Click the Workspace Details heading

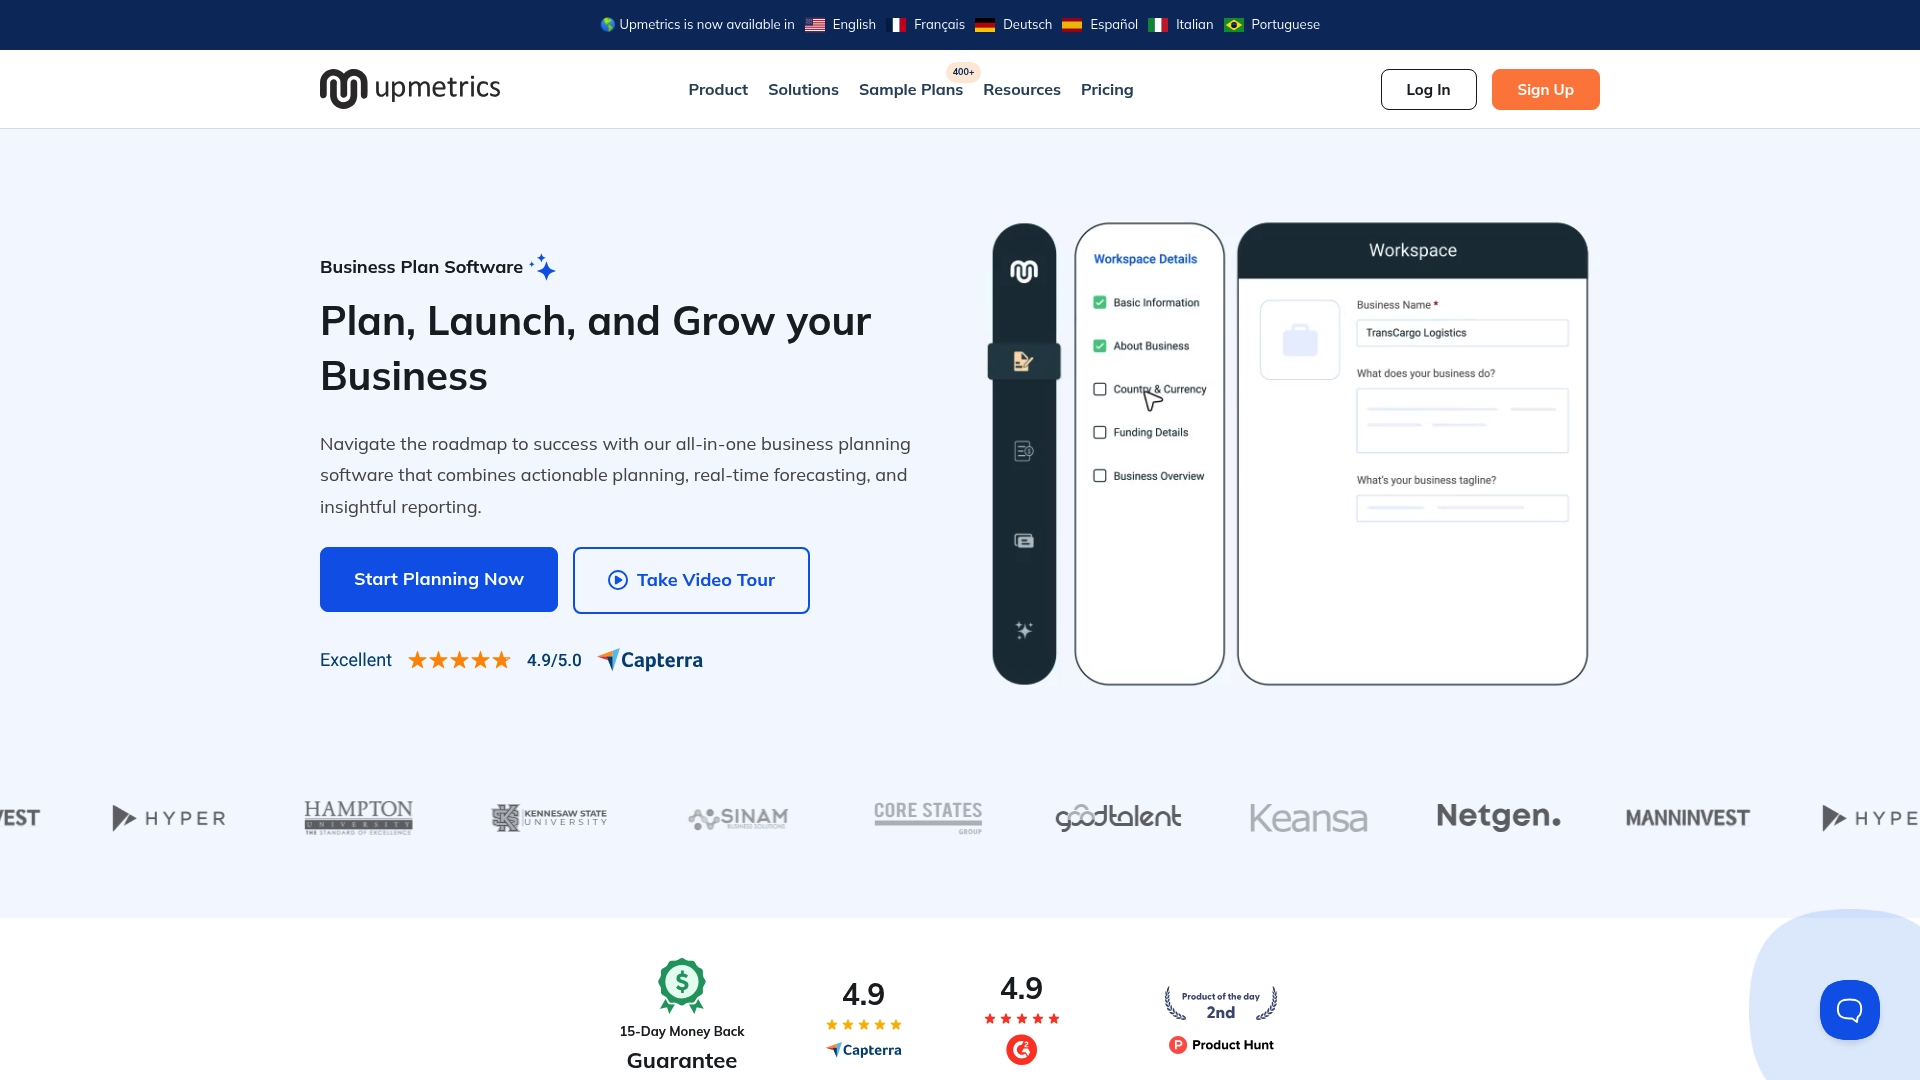[x=1145, y=259]
